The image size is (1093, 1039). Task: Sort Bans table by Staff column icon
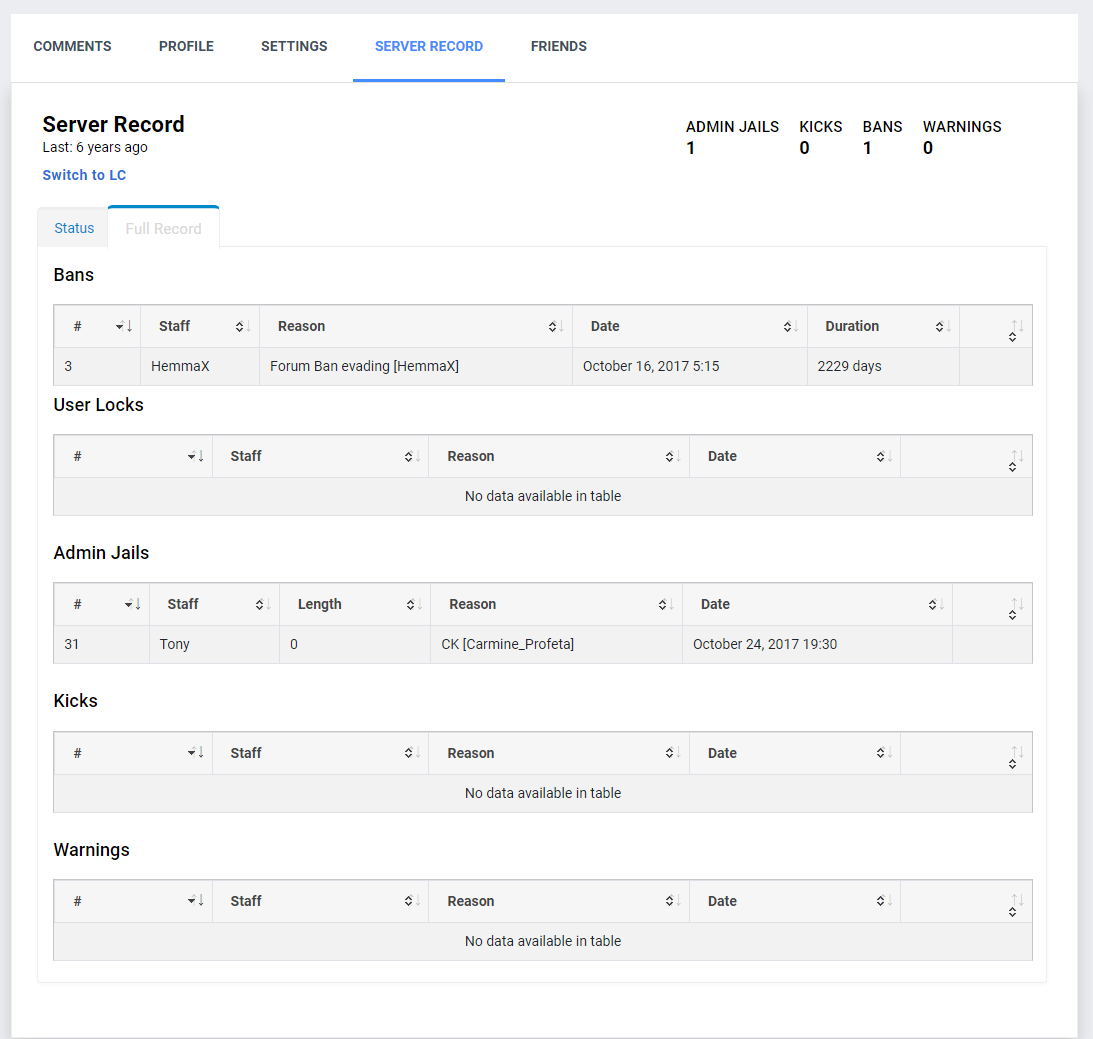click(243, 326)
